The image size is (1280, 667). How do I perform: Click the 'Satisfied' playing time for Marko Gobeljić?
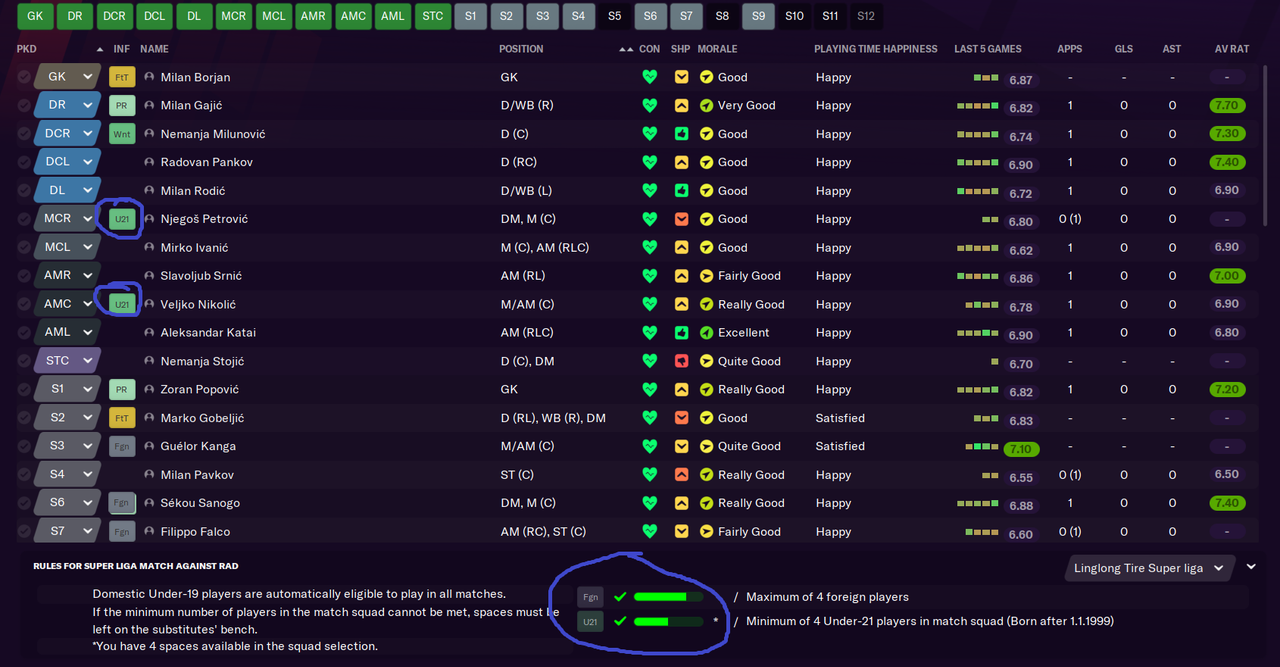[840, 418]
